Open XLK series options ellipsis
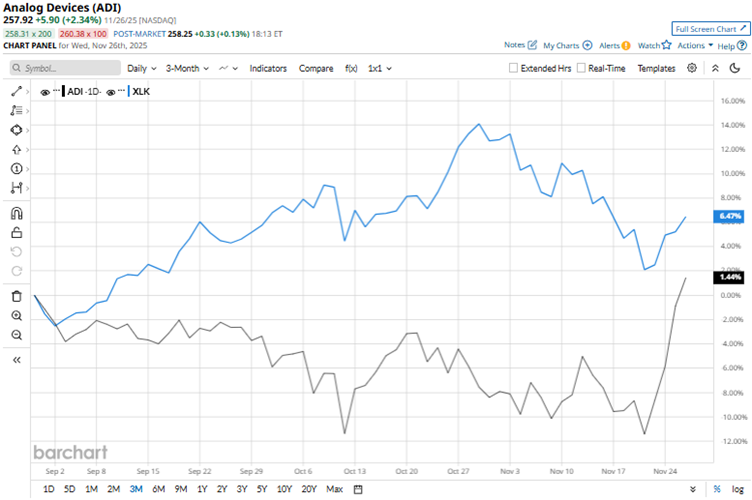752x500 pixels. [121, 90]
